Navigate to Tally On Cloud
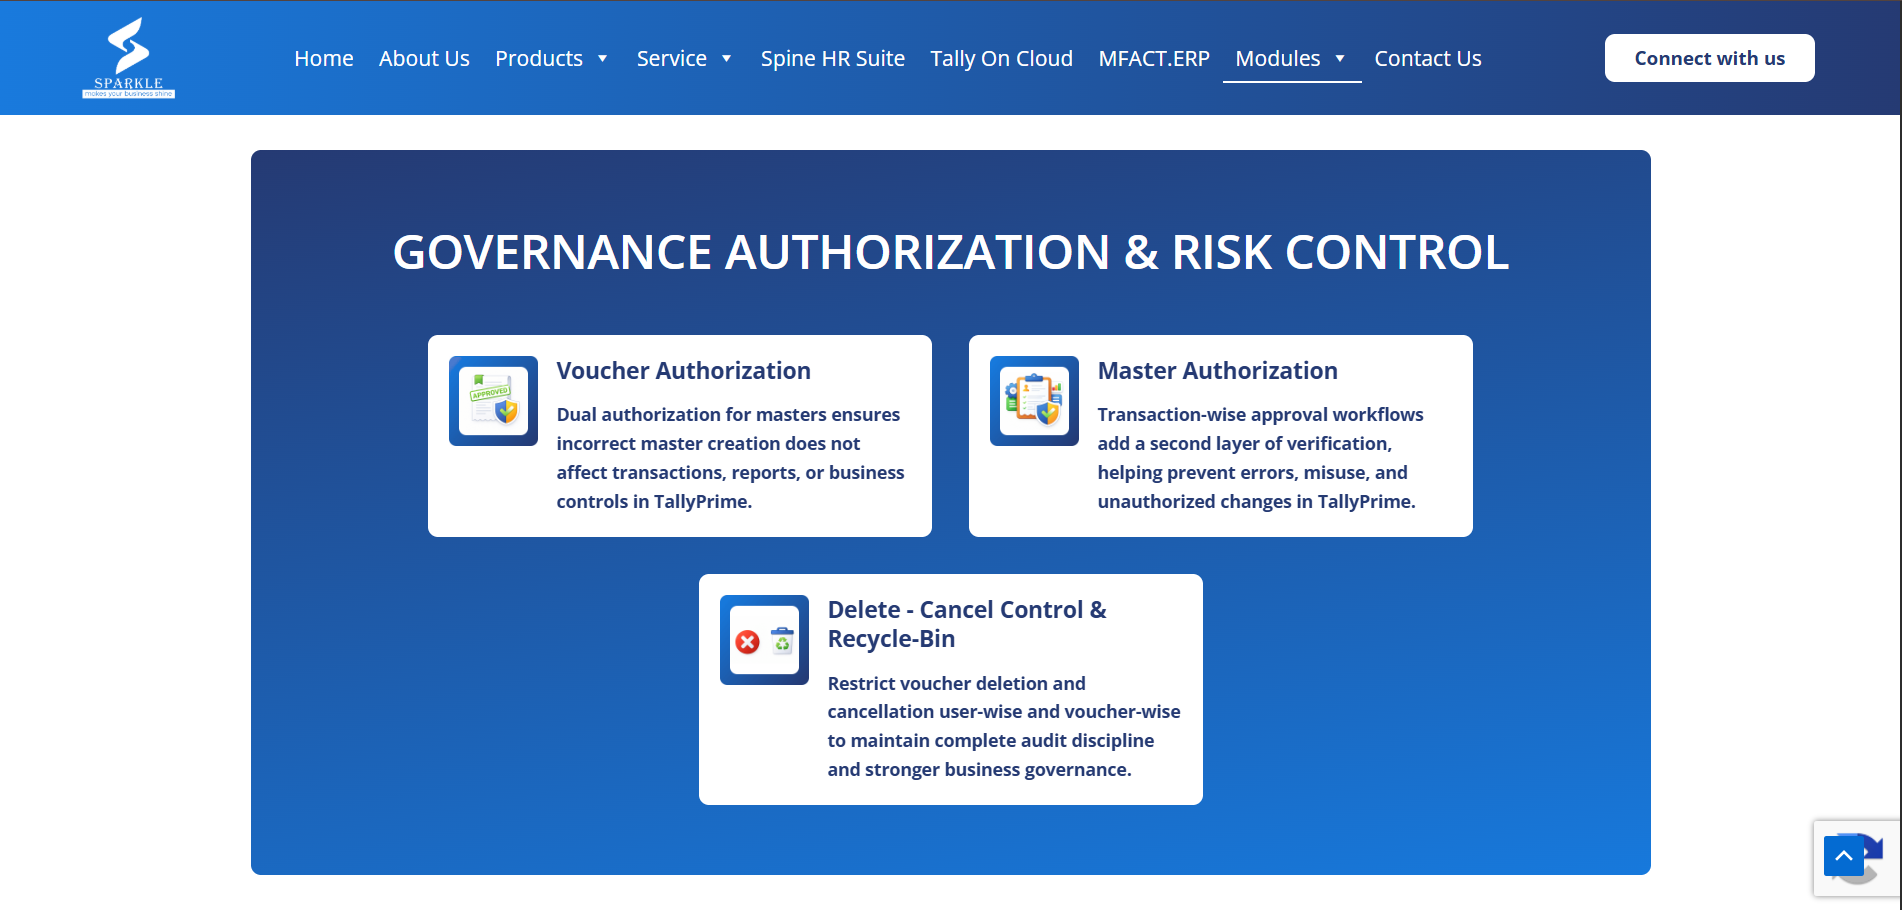1902x910 pixels. coord(1001,58)
